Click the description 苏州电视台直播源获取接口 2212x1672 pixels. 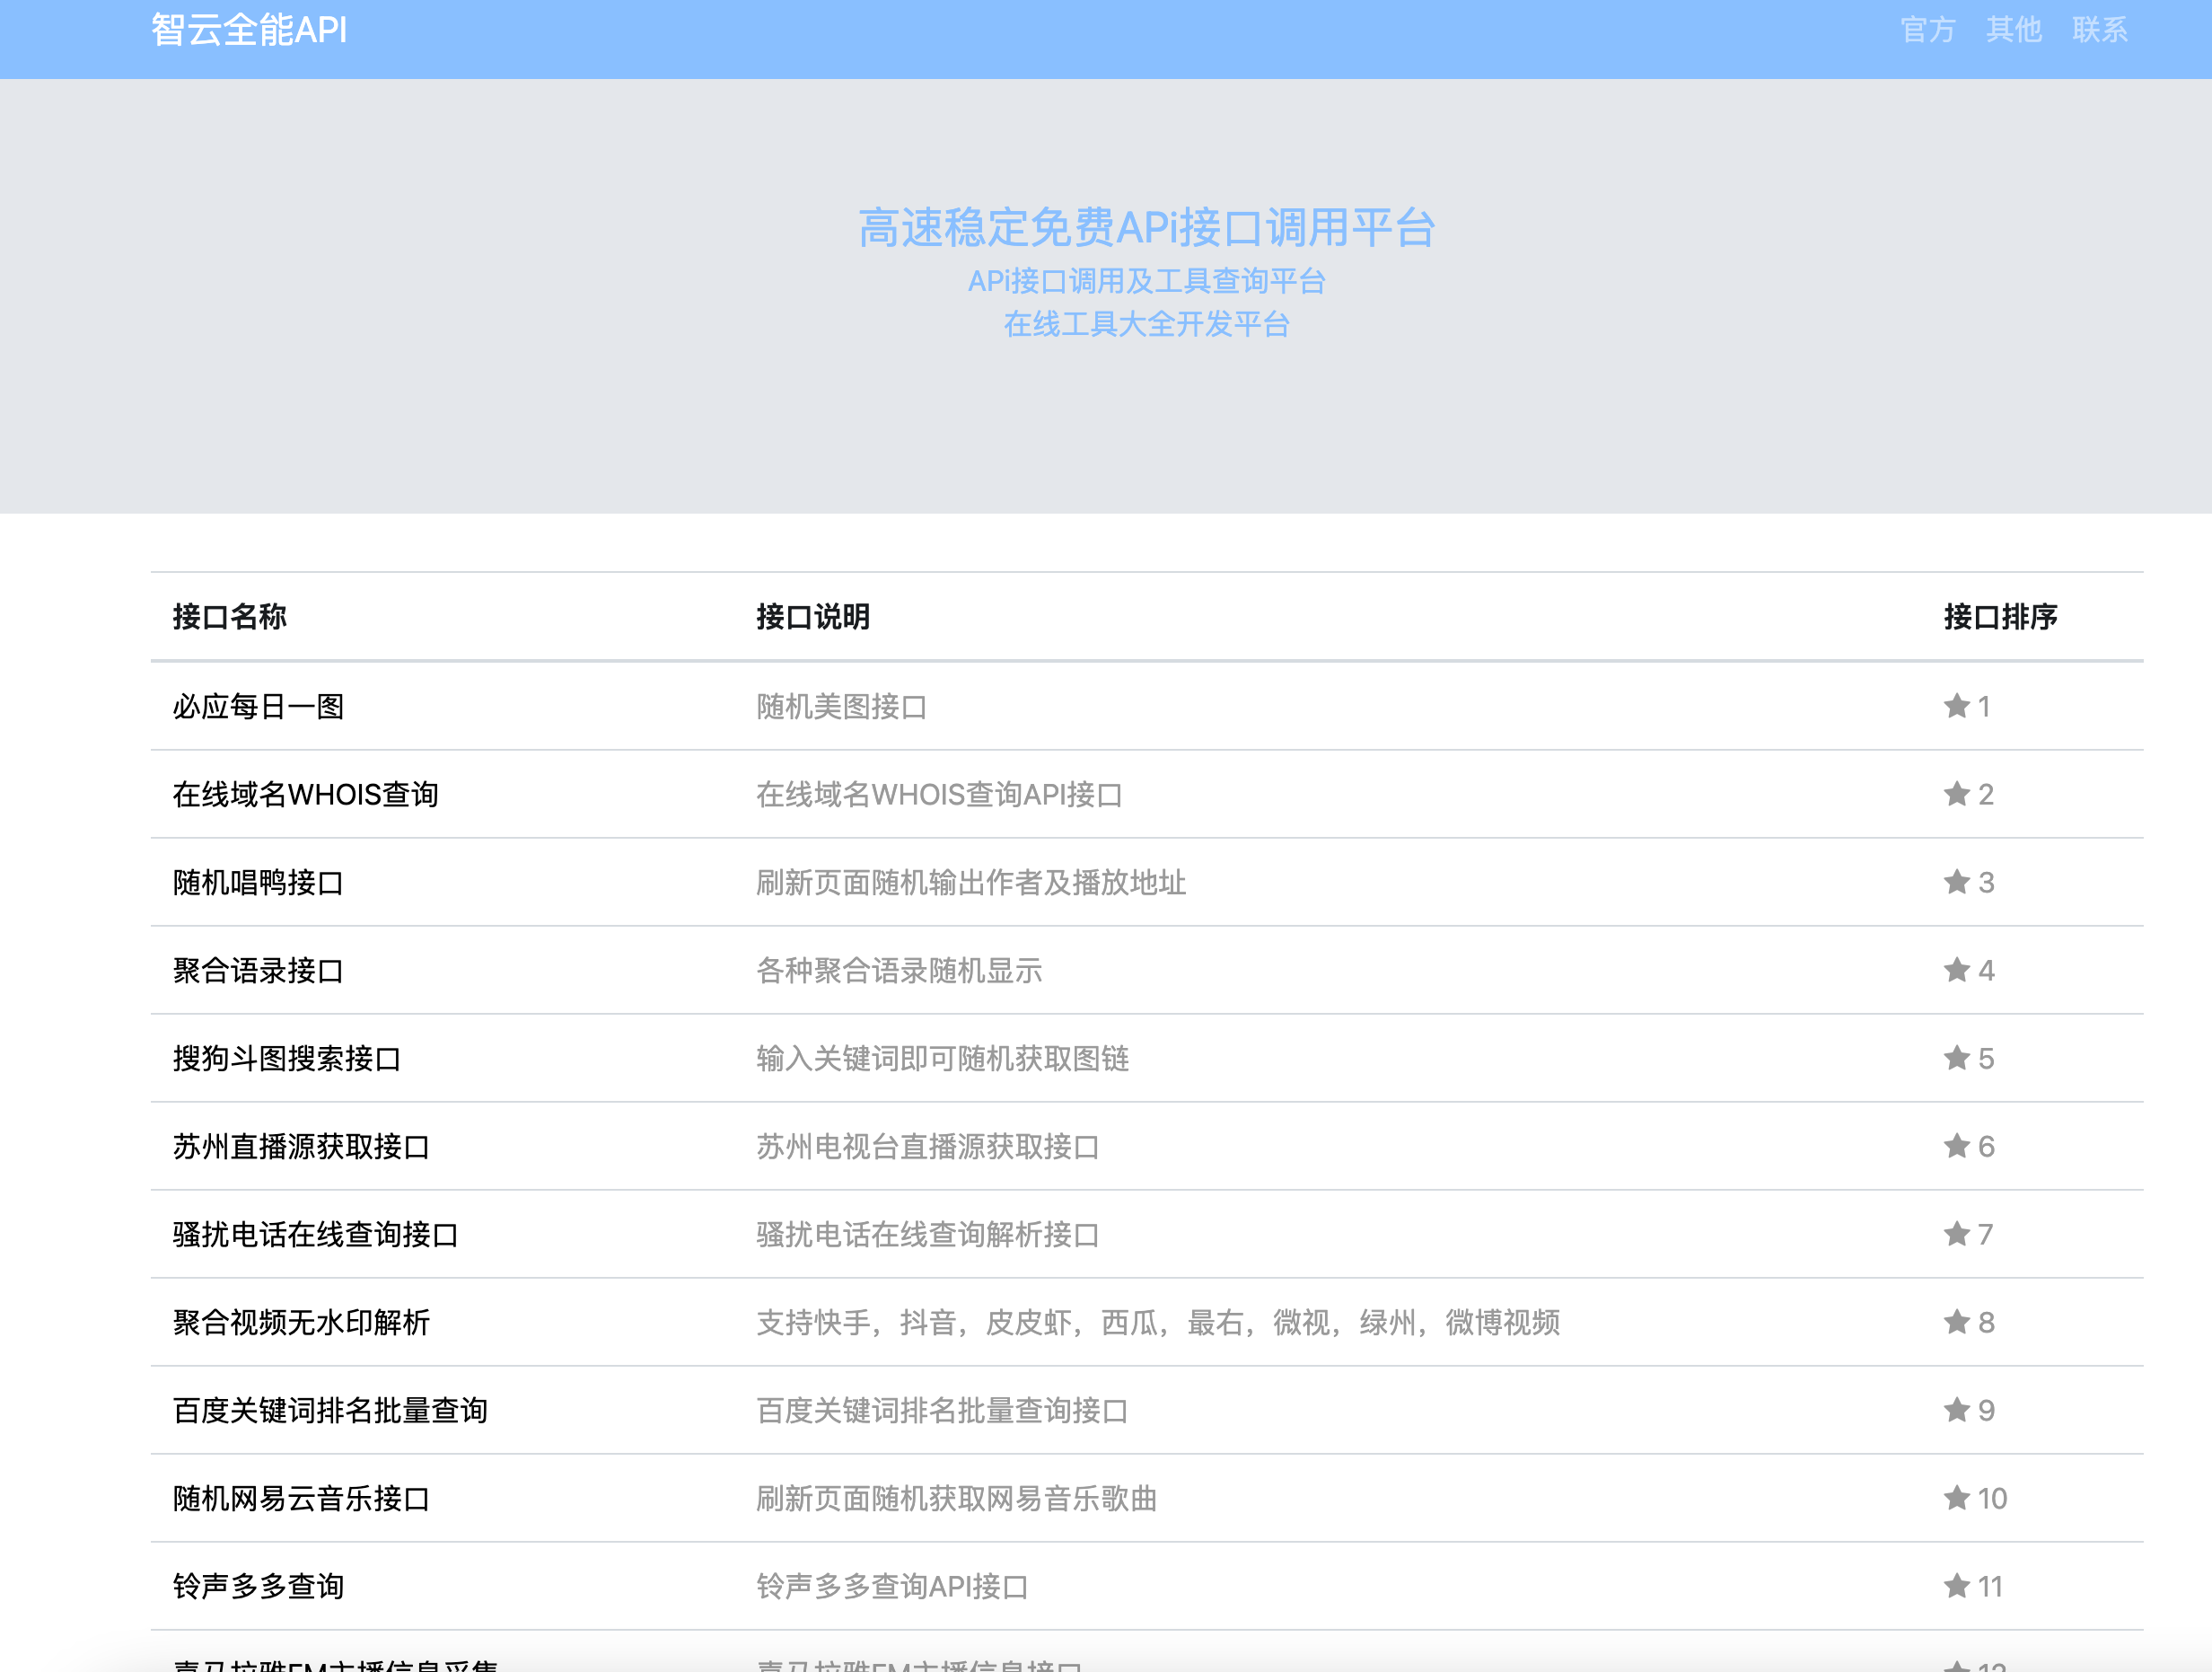click(x=928, y=1147)
